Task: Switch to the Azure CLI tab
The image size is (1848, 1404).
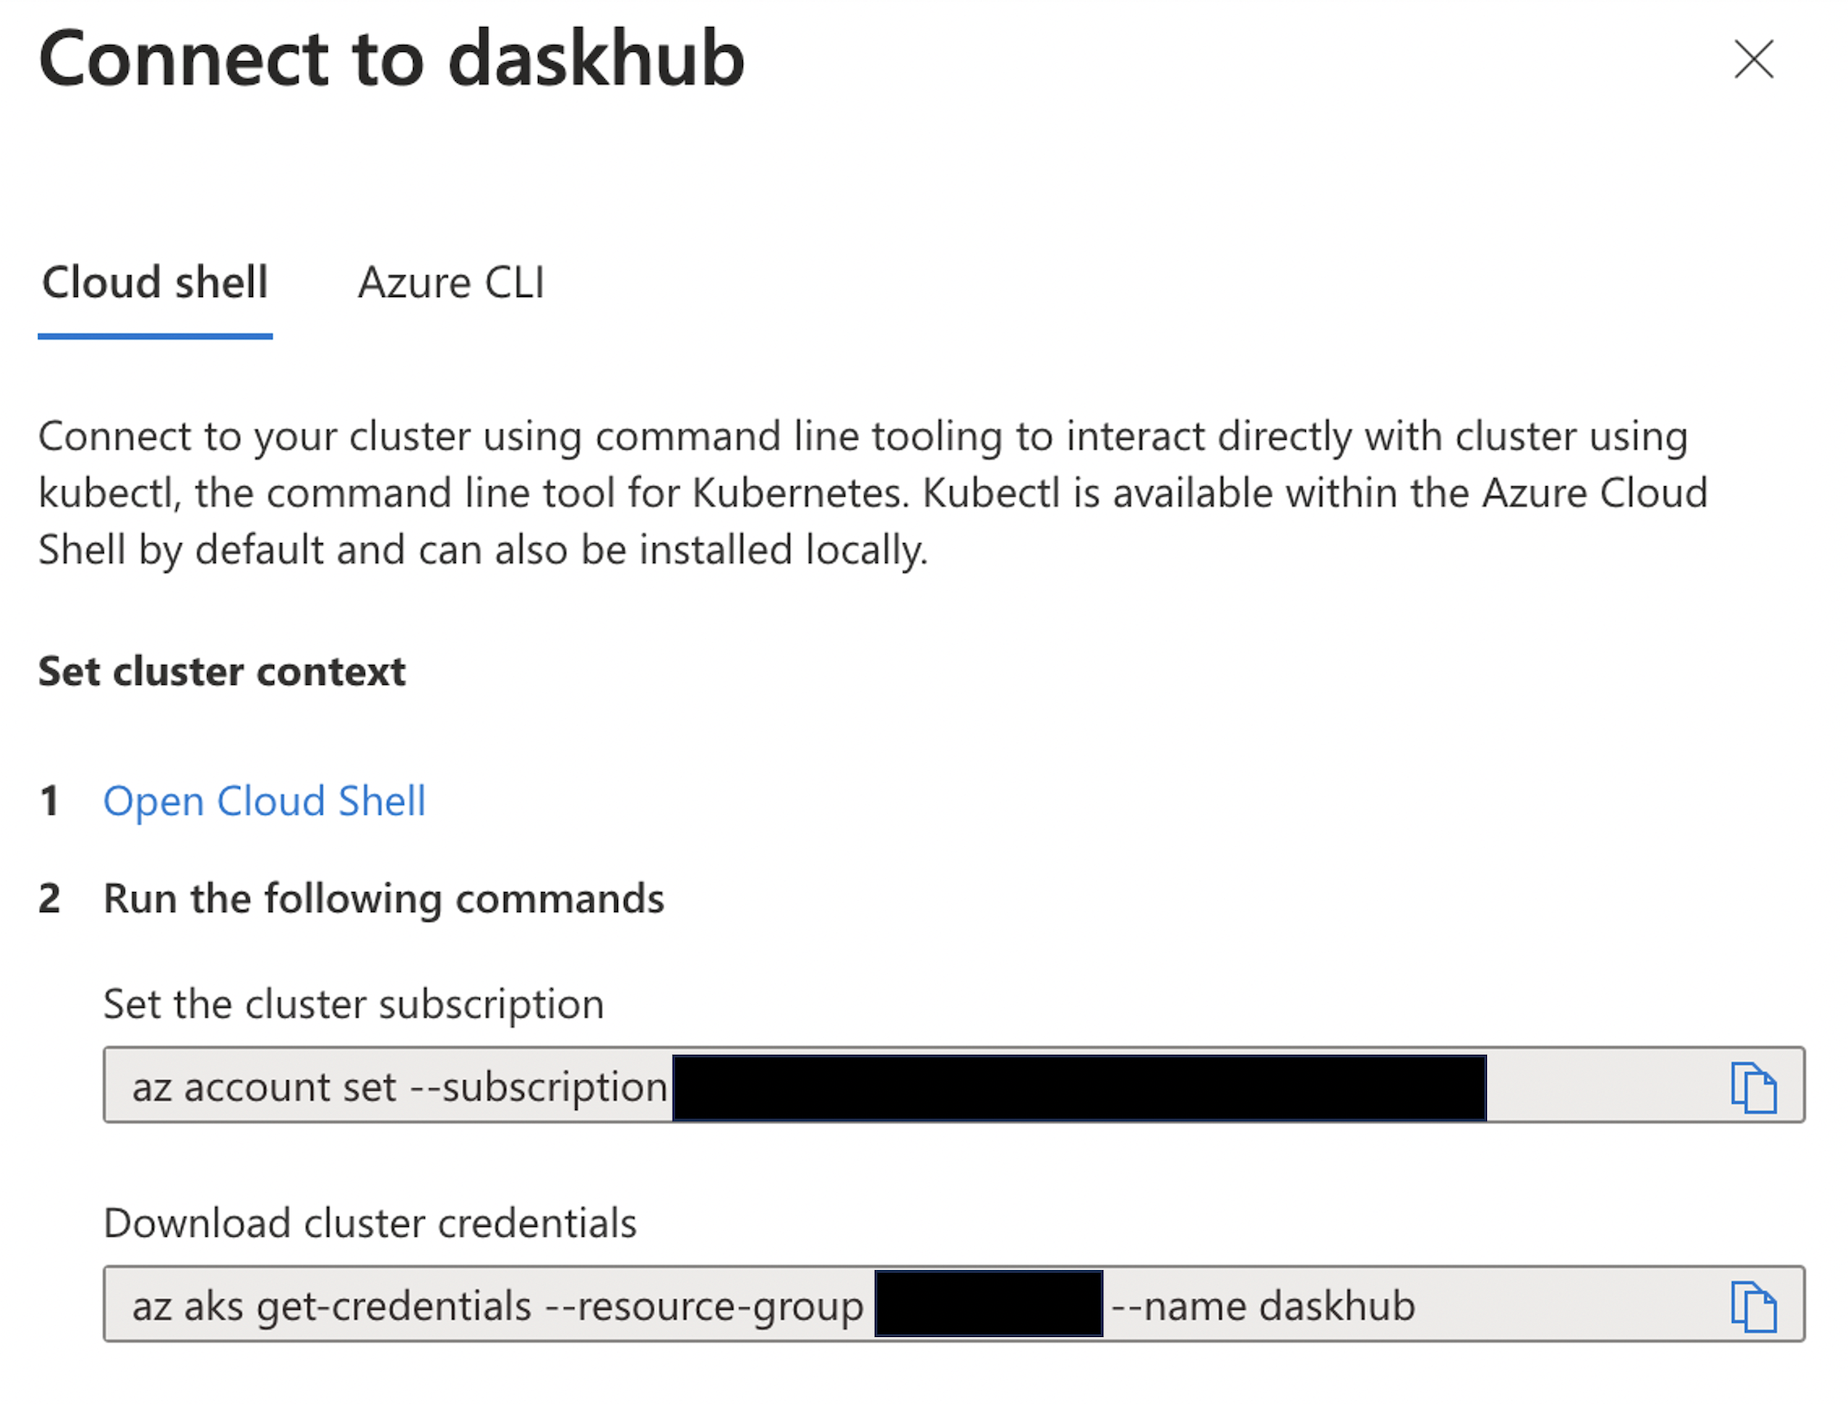Action: point(451,283)
